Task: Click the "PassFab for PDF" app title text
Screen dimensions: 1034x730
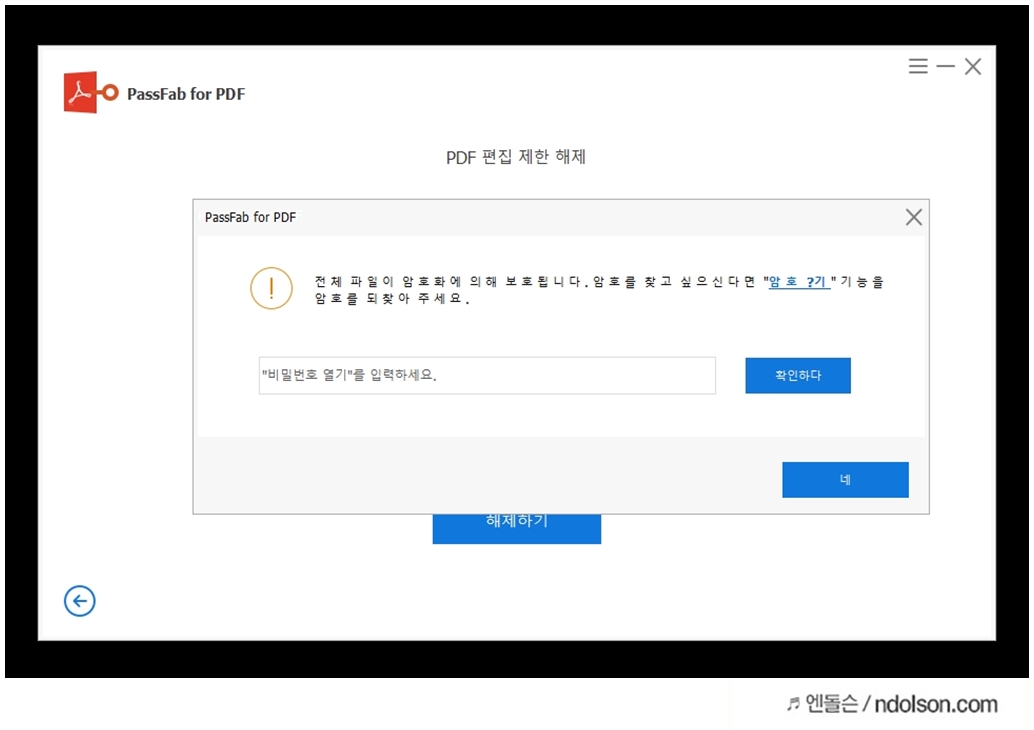Action: (x=186, y=94)
